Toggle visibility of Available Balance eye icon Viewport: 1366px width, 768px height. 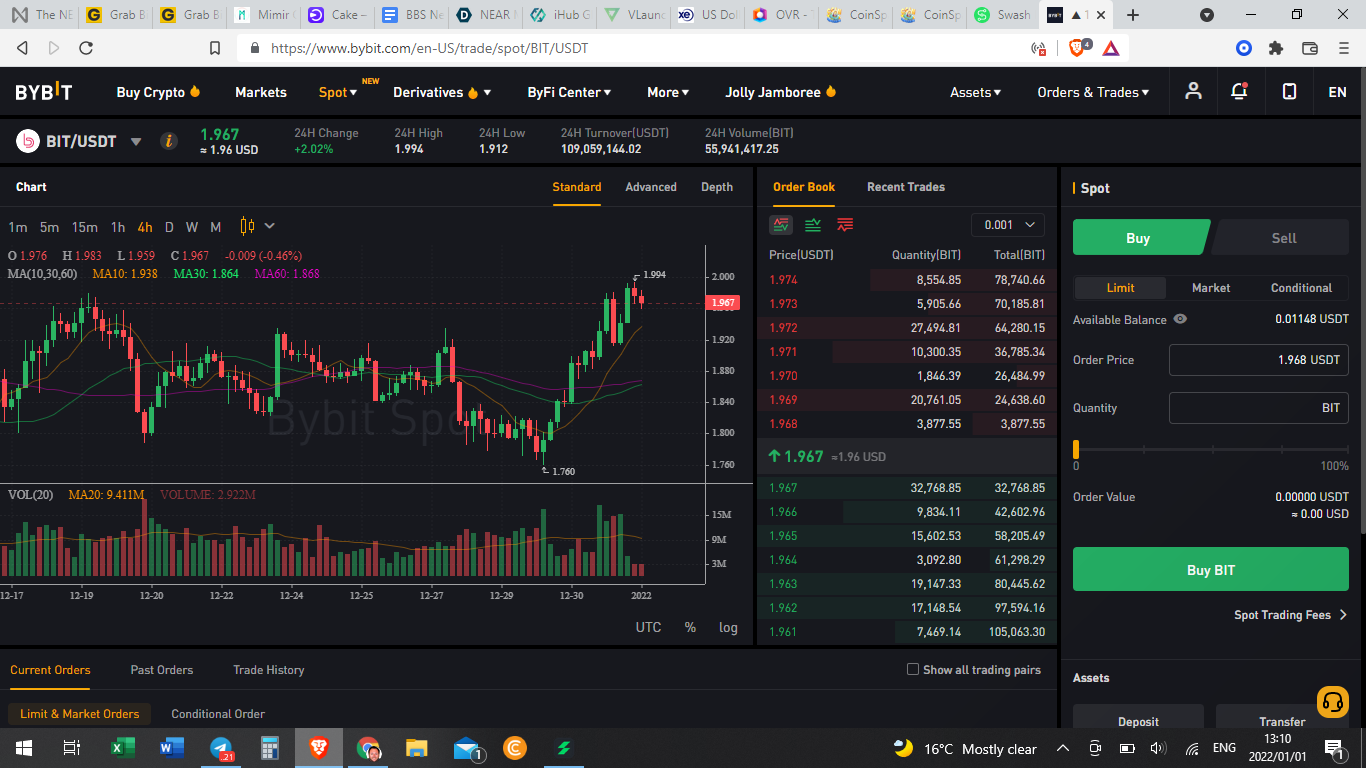click(1180, 319)
